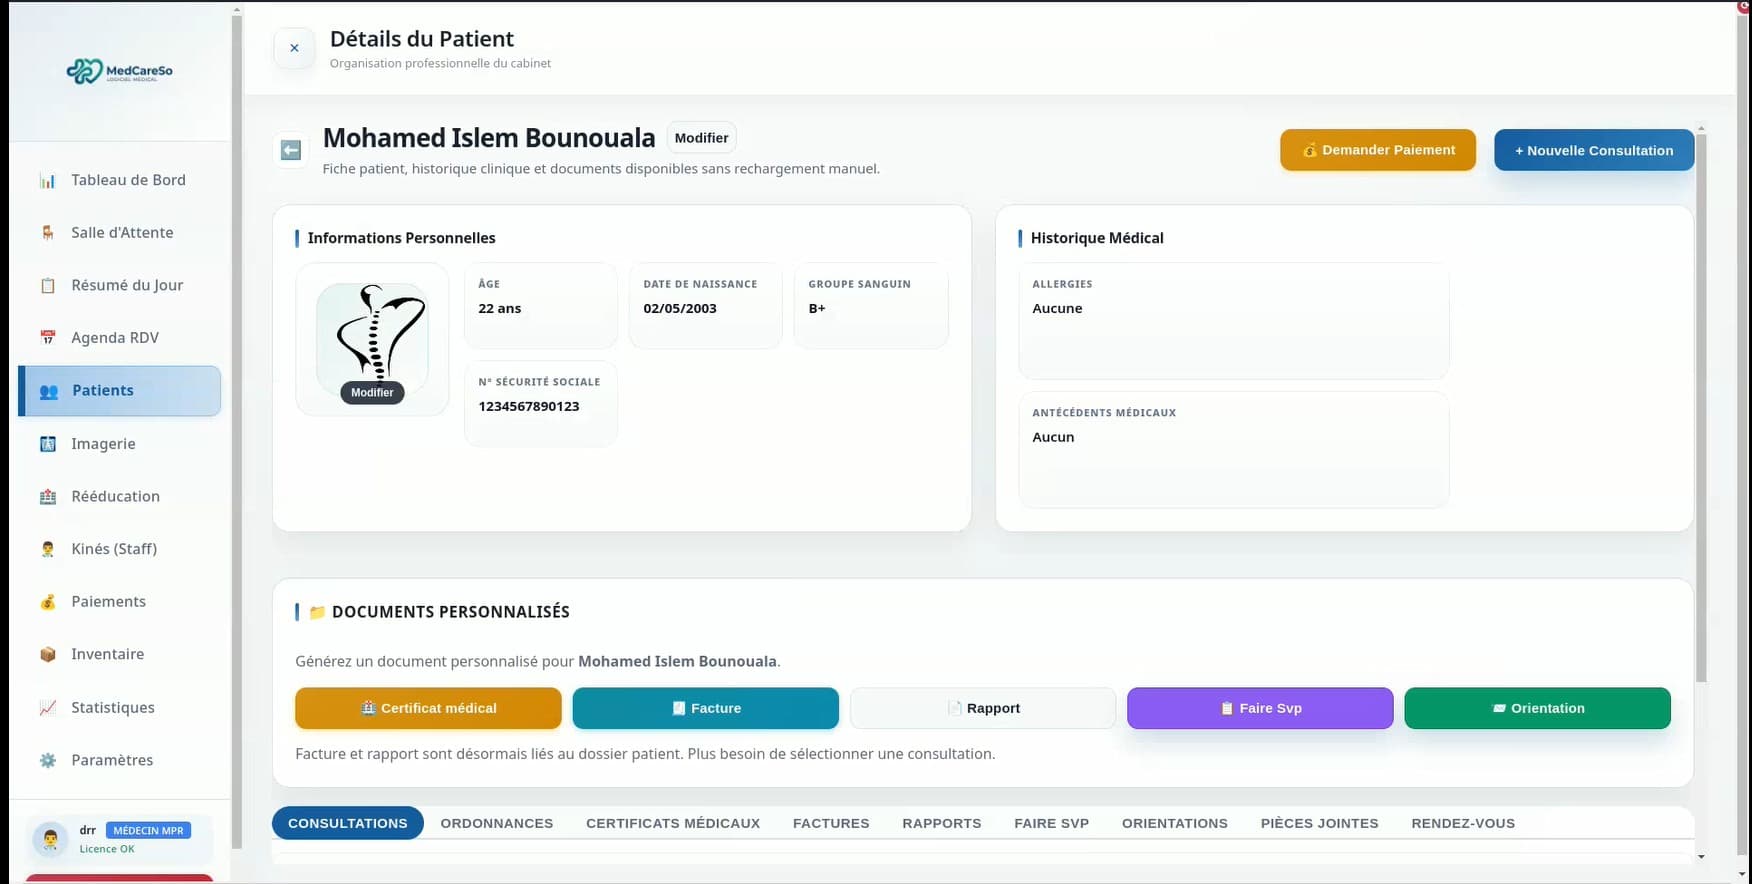Screen dimensions: 1752x884
Task: Click the age value 22 ans
Action: coord(500,308)
